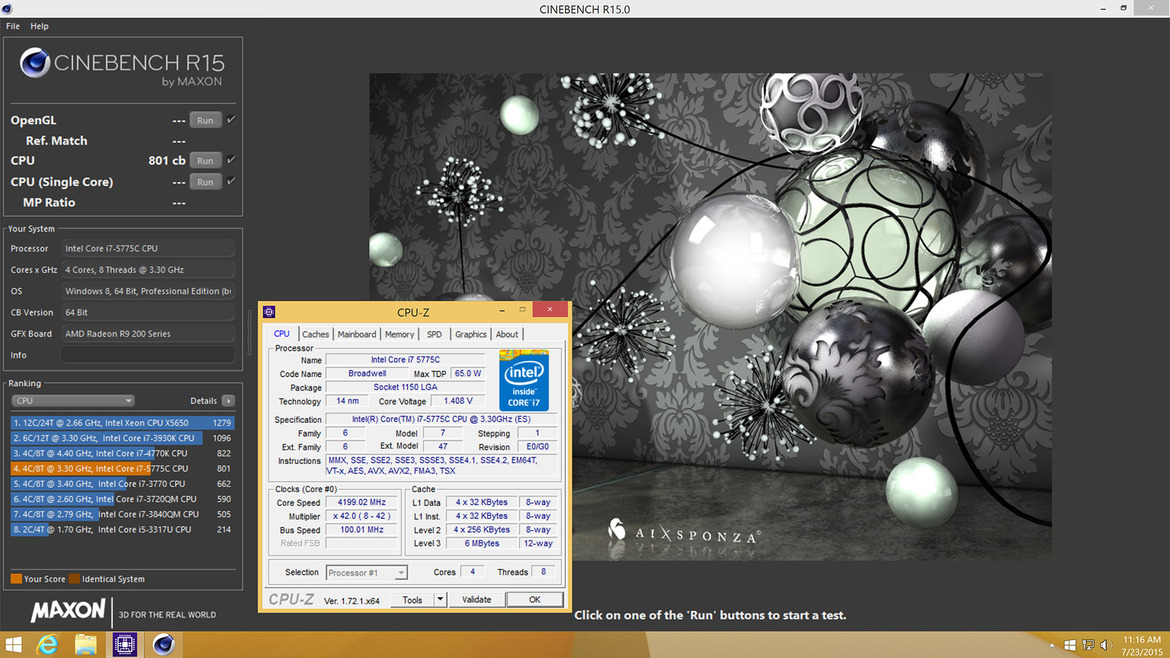Select the Core i7-3720QM ranking row

click(122, 499)
